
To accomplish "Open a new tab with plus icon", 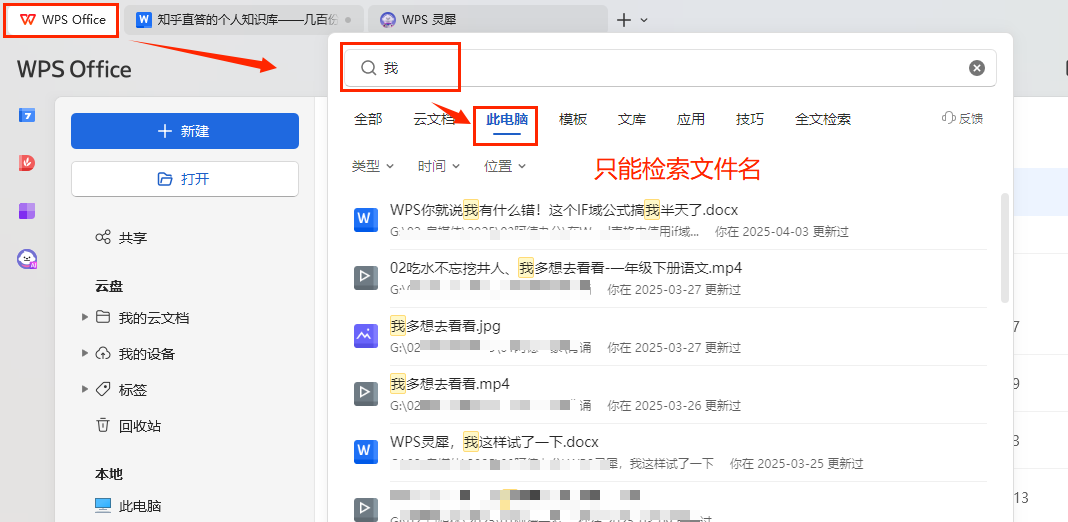I will point(623,20).
